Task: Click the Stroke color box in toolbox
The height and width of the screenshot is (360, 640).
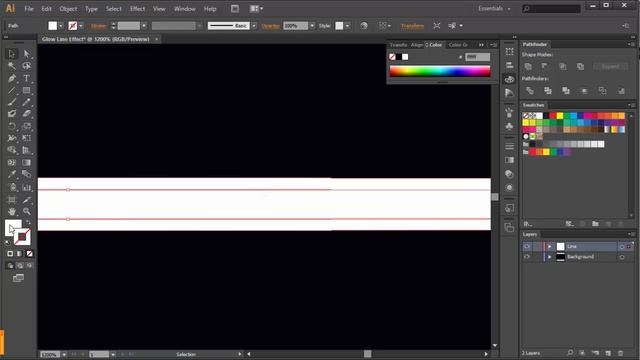Action: (22, 237)
